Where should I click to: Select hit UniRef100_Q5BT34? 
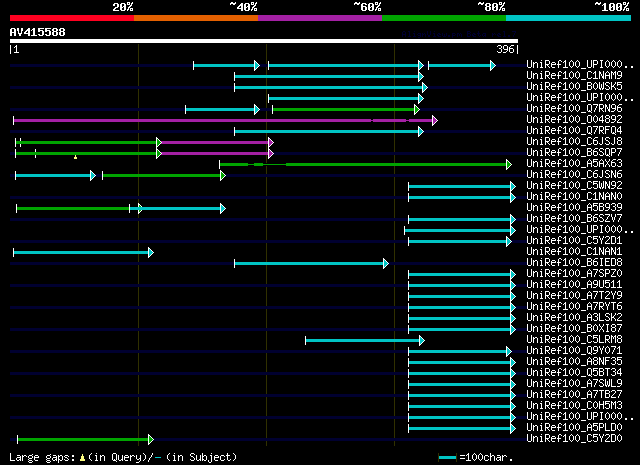coord(574,373)
